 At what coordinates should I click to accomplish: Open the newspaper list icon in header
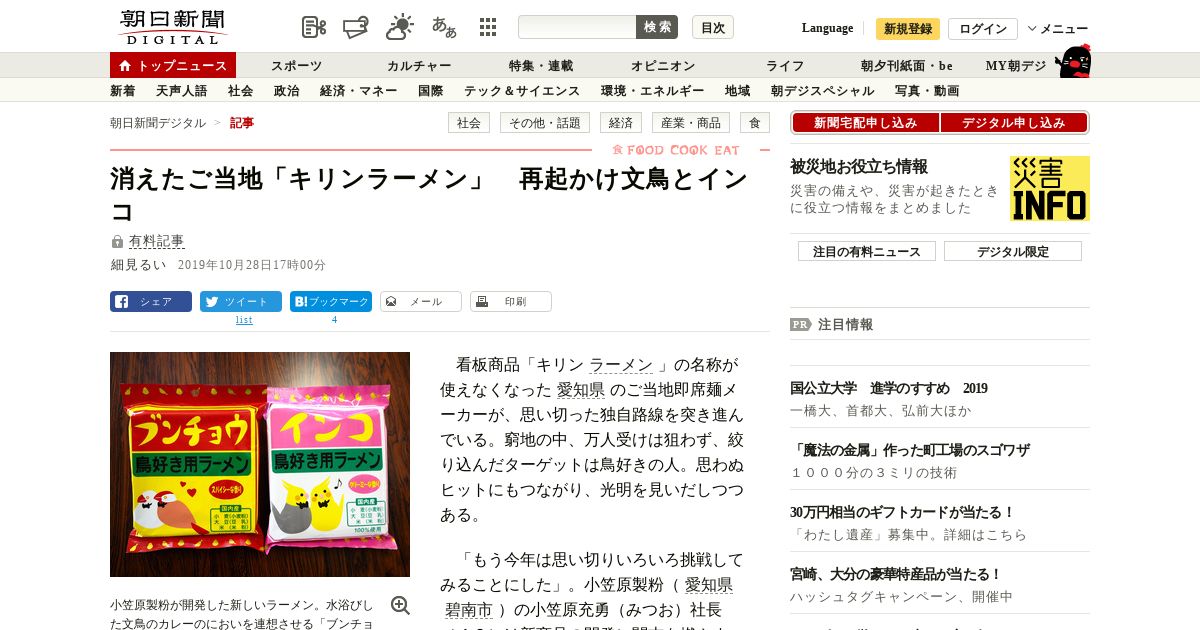[313, 27]
